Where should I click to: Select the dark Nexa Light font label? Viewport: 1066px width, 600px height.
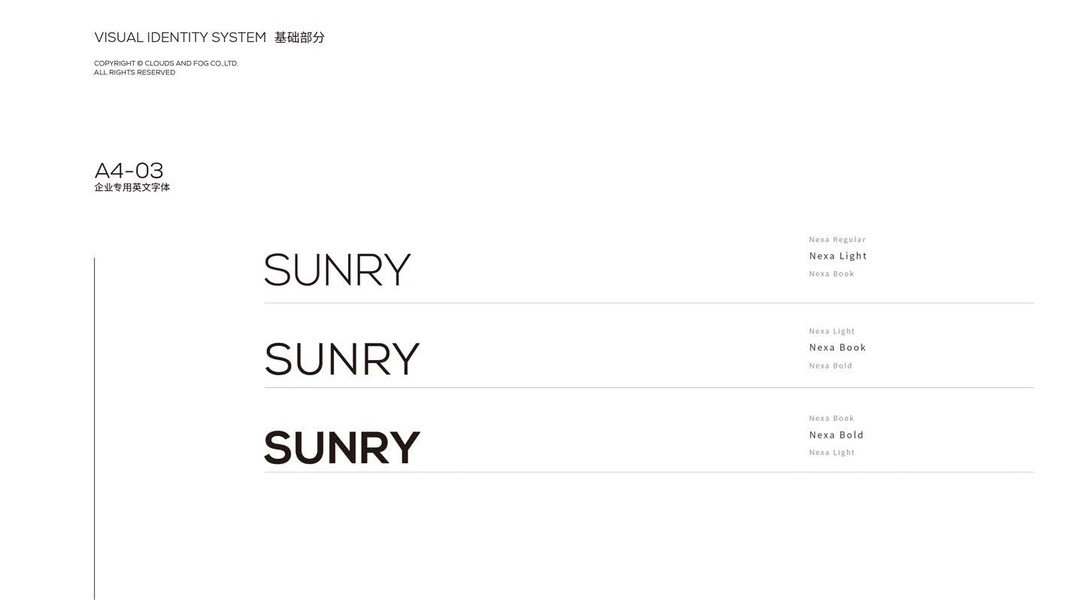tap(838, 256)
